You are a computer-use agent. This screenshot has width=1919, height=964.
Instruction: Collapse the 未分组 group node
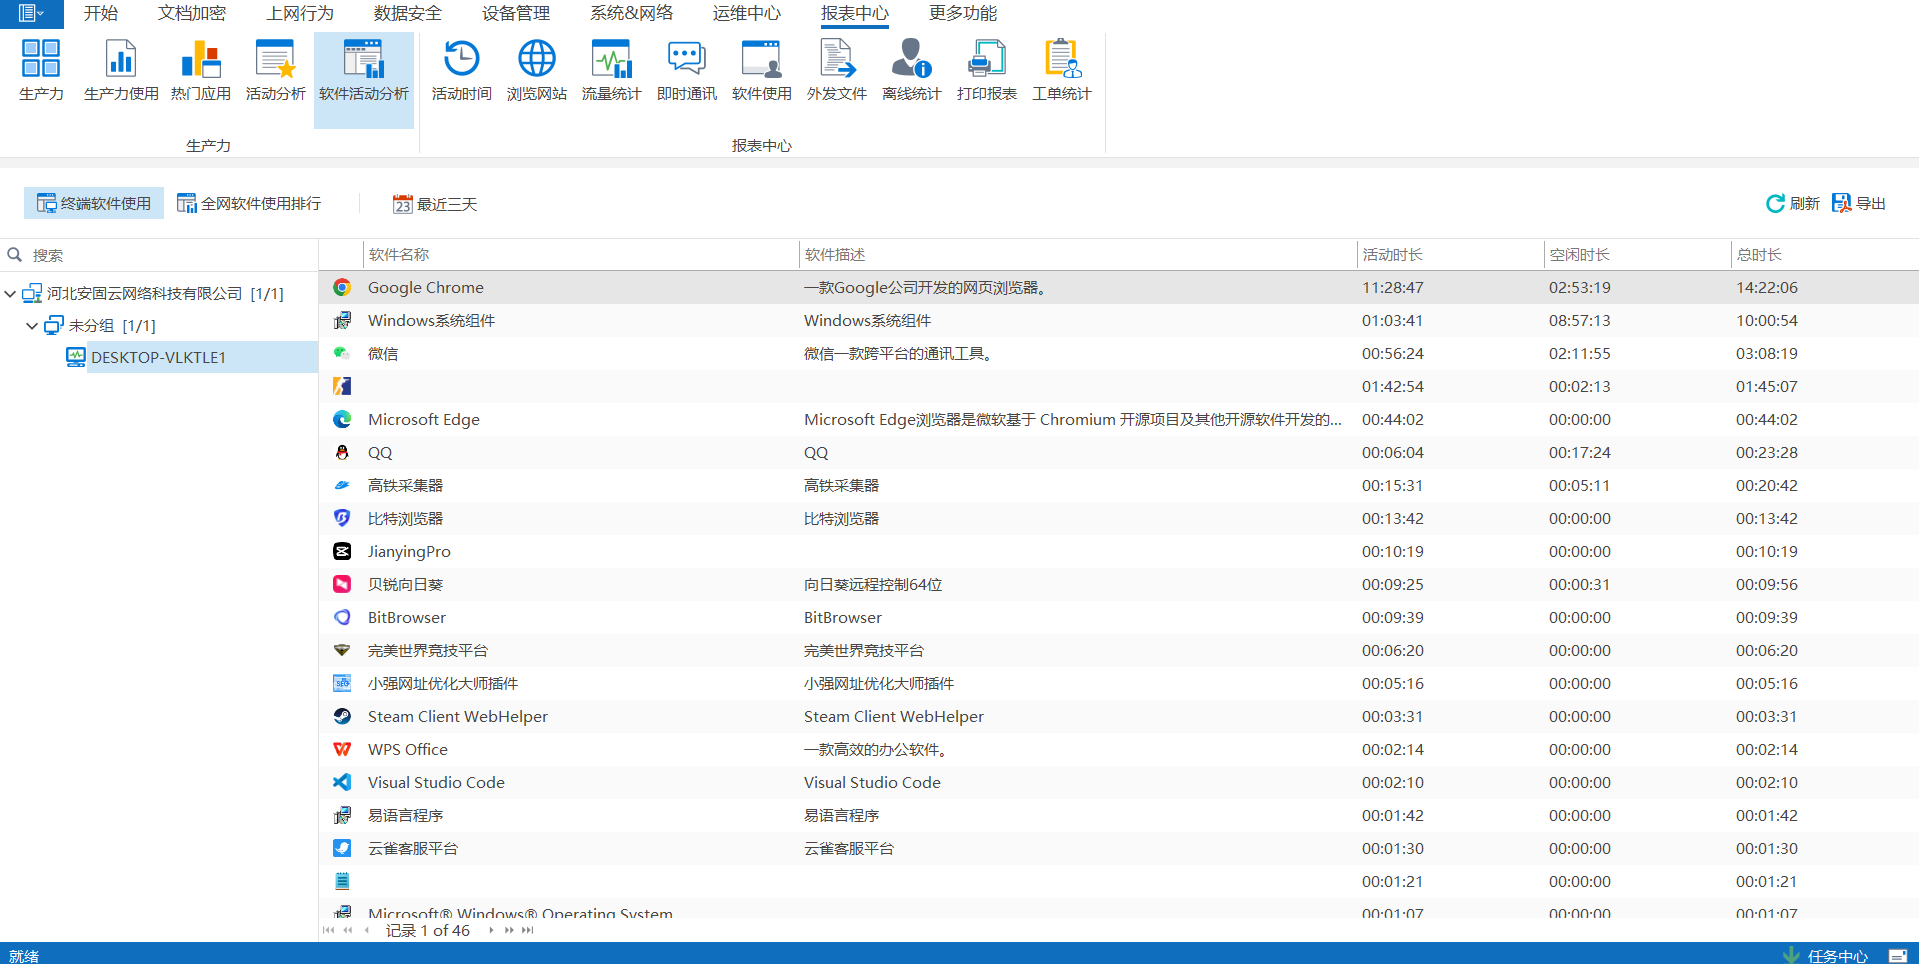click(32, 326)
